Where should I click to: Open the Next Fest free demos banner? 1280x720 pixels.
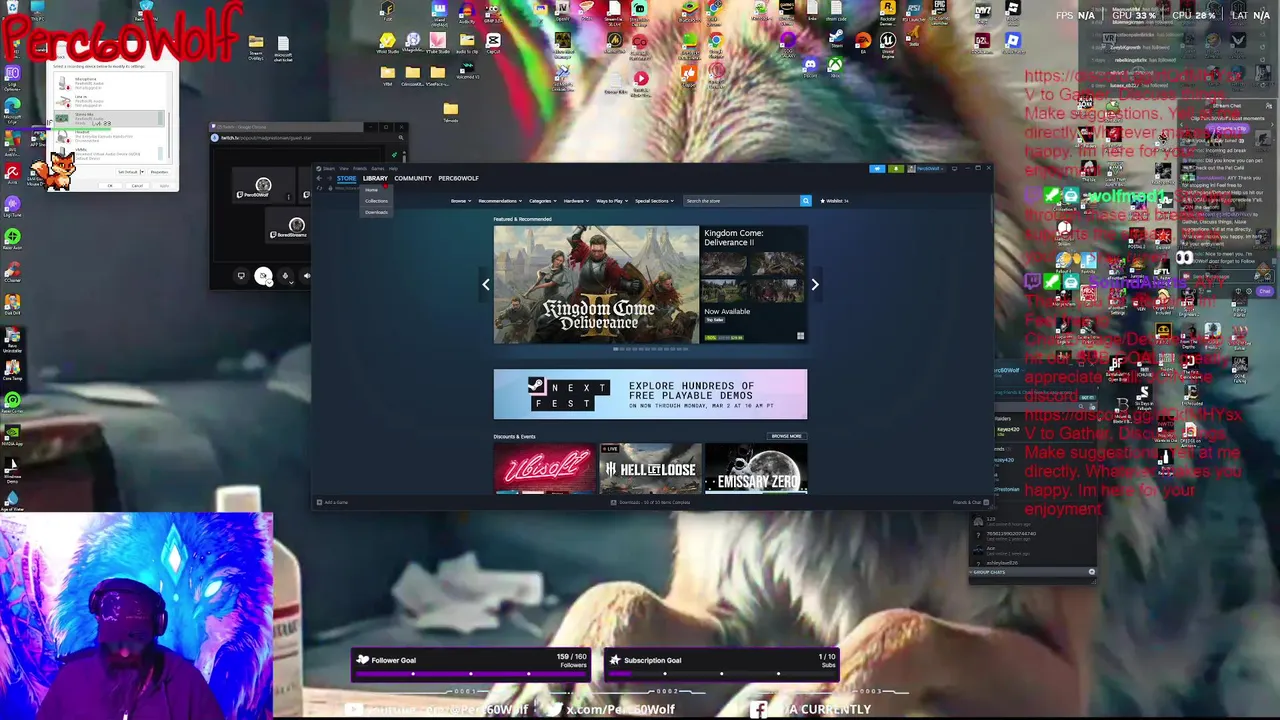(650, 394)
